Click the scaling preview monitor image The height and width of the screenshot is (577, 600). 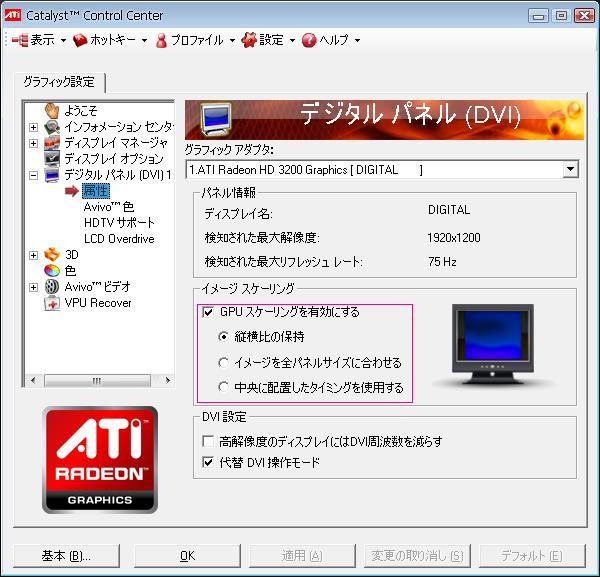492,344
